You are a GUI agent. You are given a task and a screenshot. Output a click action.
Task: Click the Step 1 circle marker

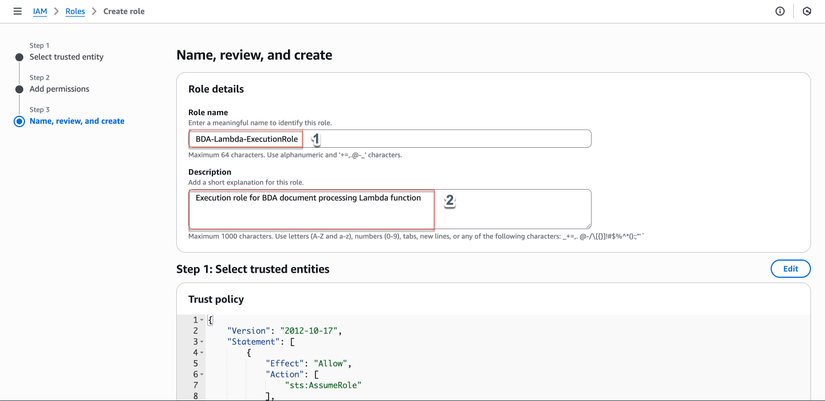coord(19,57)
